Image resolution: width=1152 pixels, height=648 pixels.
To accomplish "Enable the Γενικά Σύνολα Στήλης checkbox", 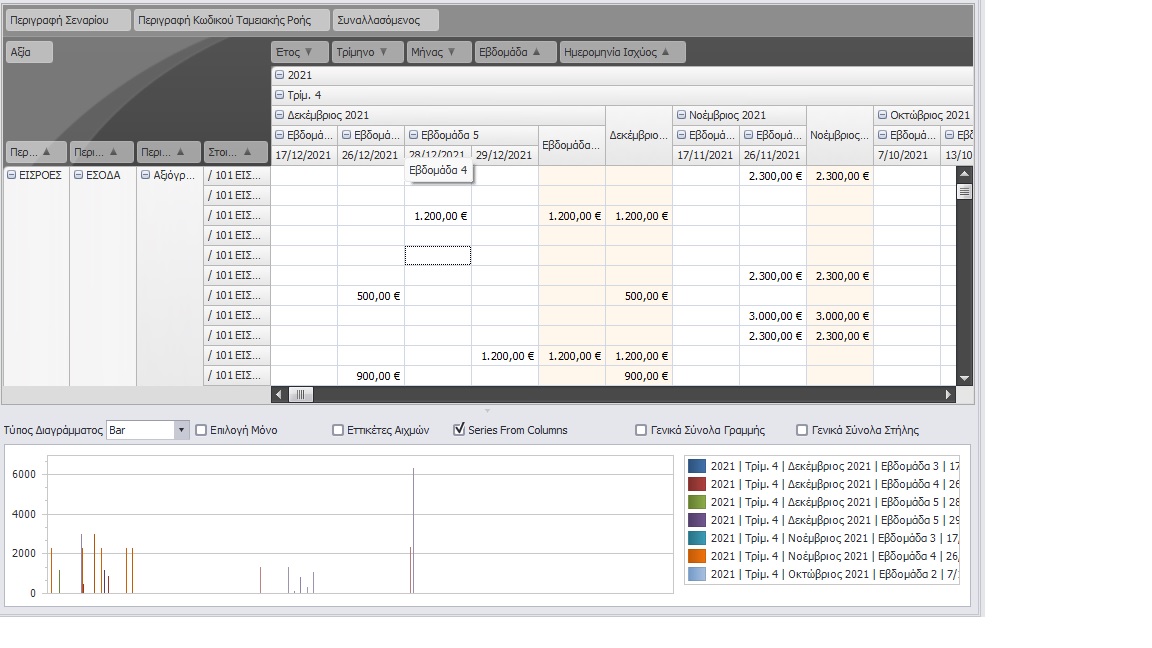I will tap(802, 430).
